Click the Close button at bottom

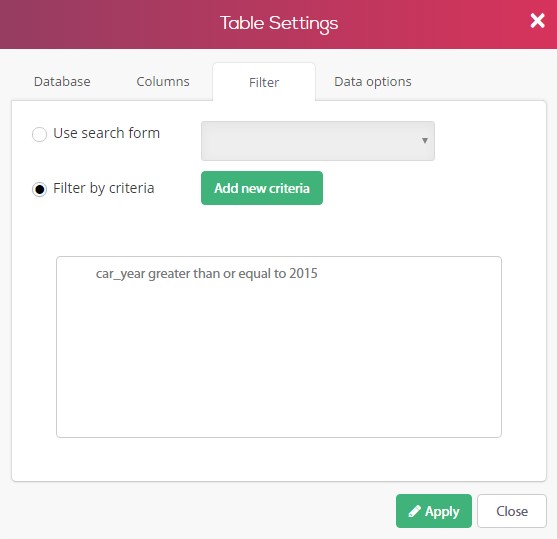click(512, 511)
